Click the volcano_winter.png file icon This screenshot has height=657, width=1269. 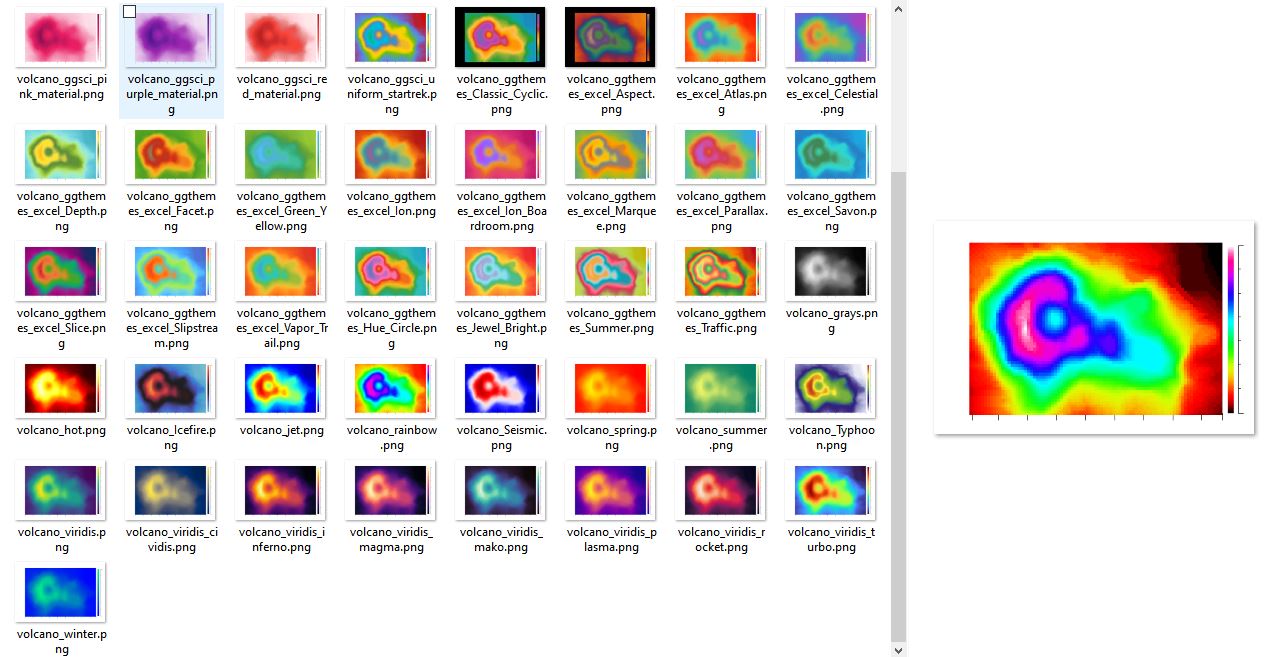click(x=61, y=592)
